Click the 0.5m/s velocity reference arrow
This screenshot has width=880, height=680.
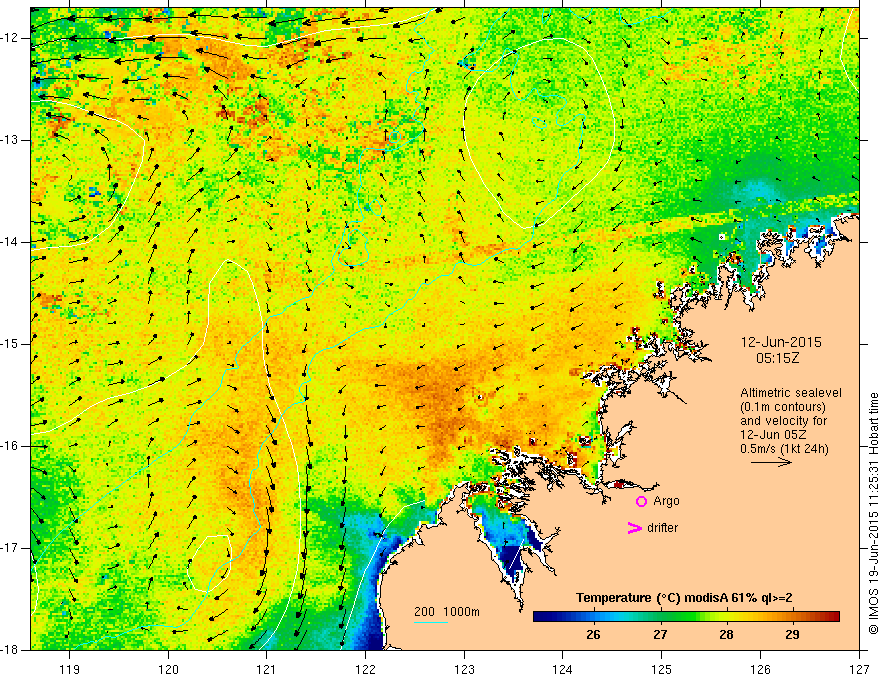(x=771, y=462)
